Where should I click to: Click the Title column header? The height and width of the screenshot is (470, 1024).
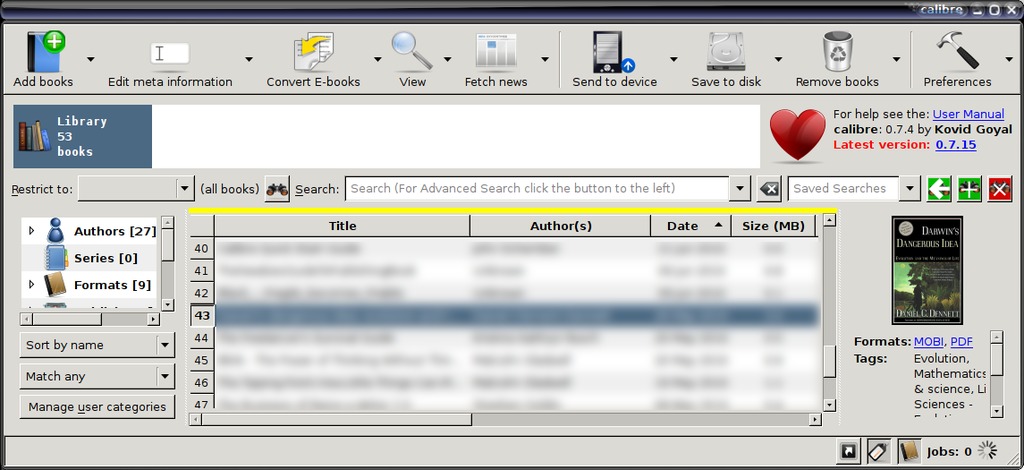(x=342, y=226)
